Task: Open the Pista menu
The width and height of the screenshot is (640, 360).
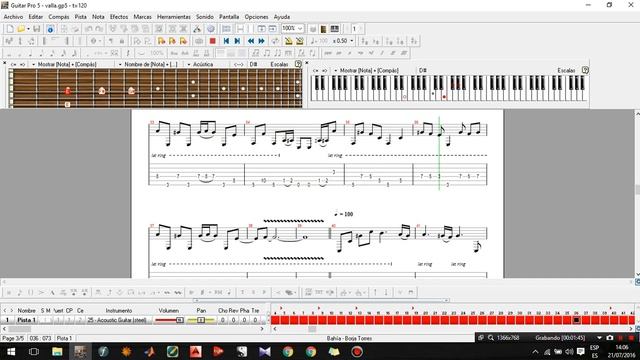Action: (80, 17)
